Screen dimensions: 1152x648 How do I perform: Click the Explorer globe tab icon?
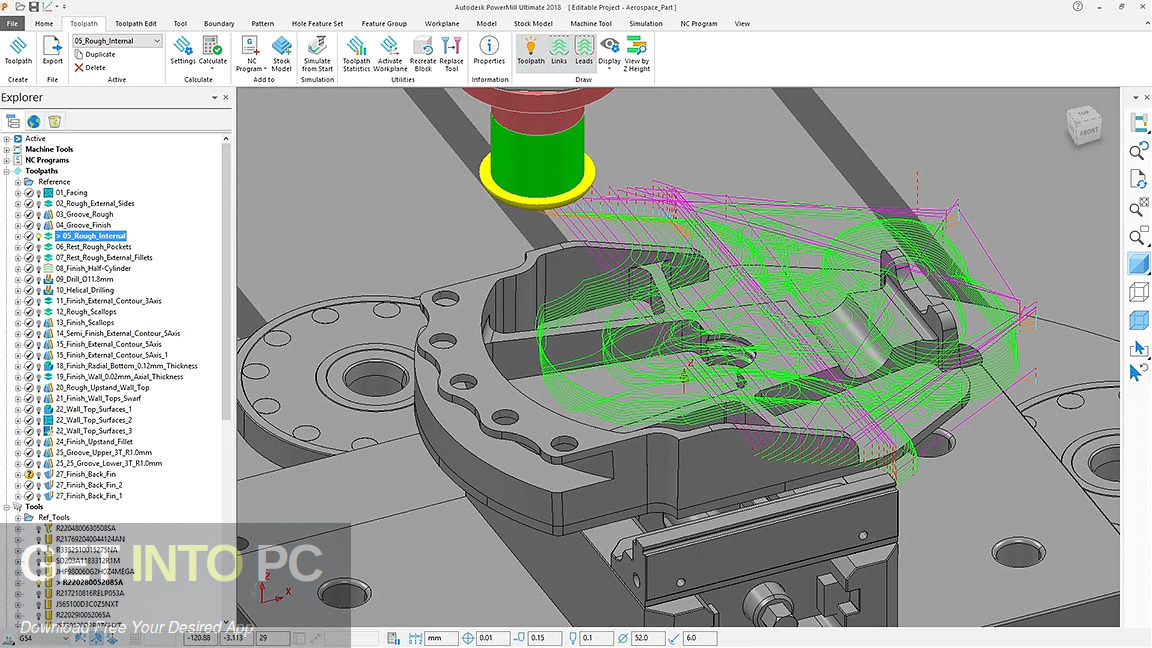click(34, 121)
